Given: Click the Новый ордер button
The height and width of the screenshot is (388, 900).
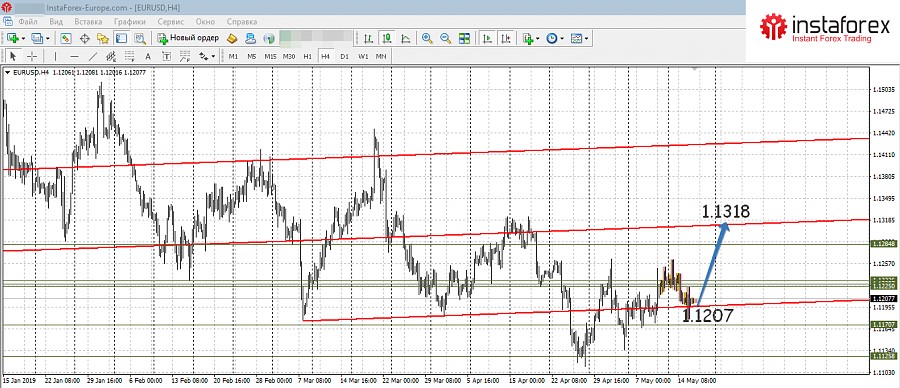Looking at the screenshot, I should 188,38.
